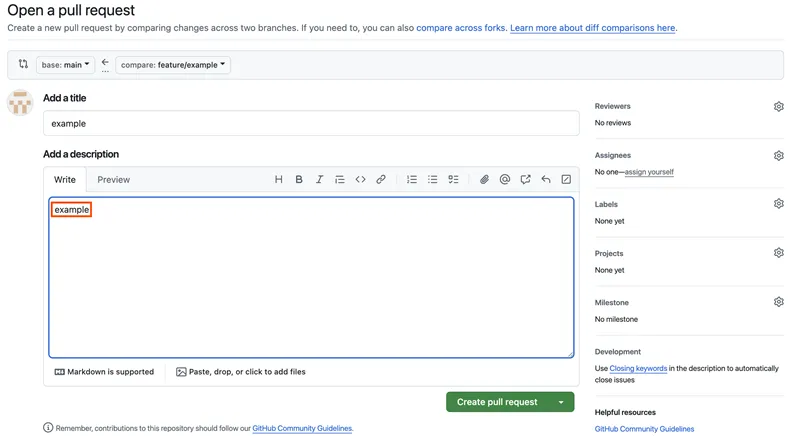This screenshot has height=436, width=800.
Task: Attach files using paperclip icon
Action: [x=484, y=180]
